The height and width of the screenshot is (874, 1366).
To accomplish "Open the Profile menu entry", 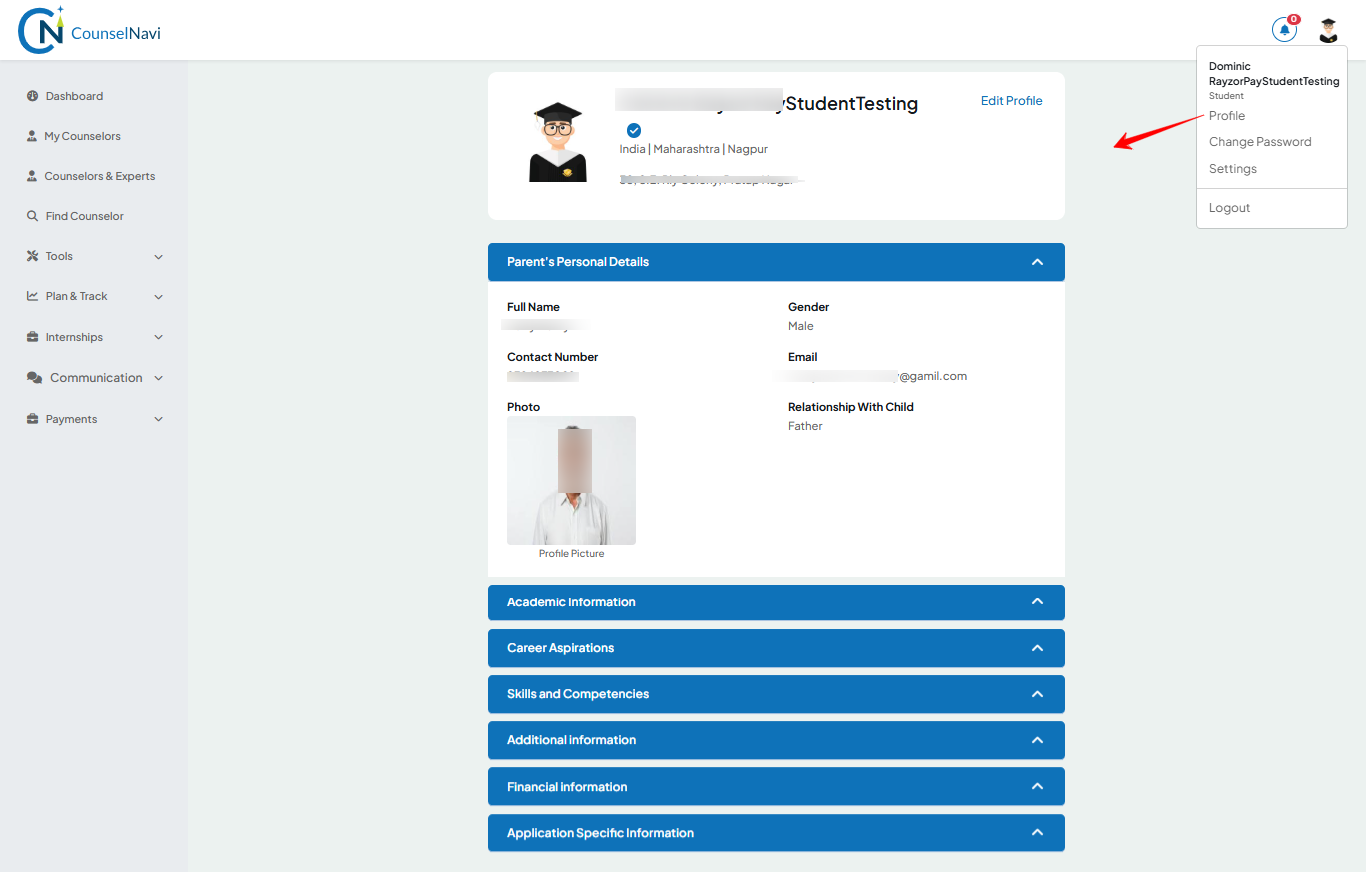I will point(1226,115).
